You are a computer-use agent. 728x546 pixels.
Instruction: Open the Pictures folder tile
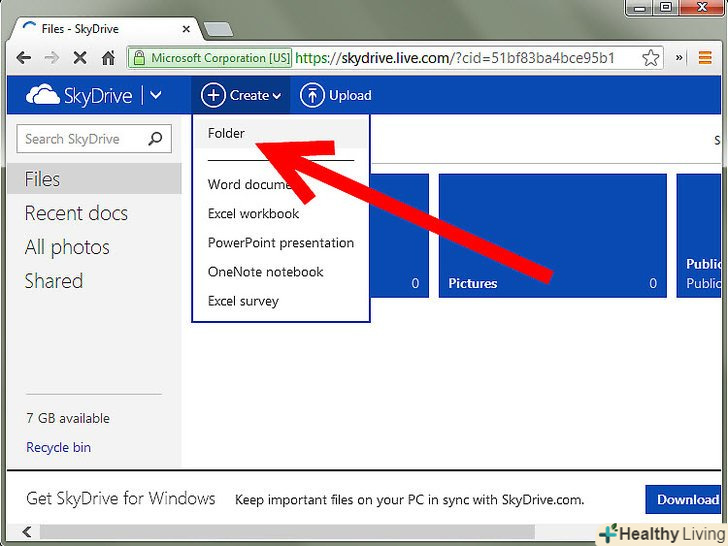552,235
